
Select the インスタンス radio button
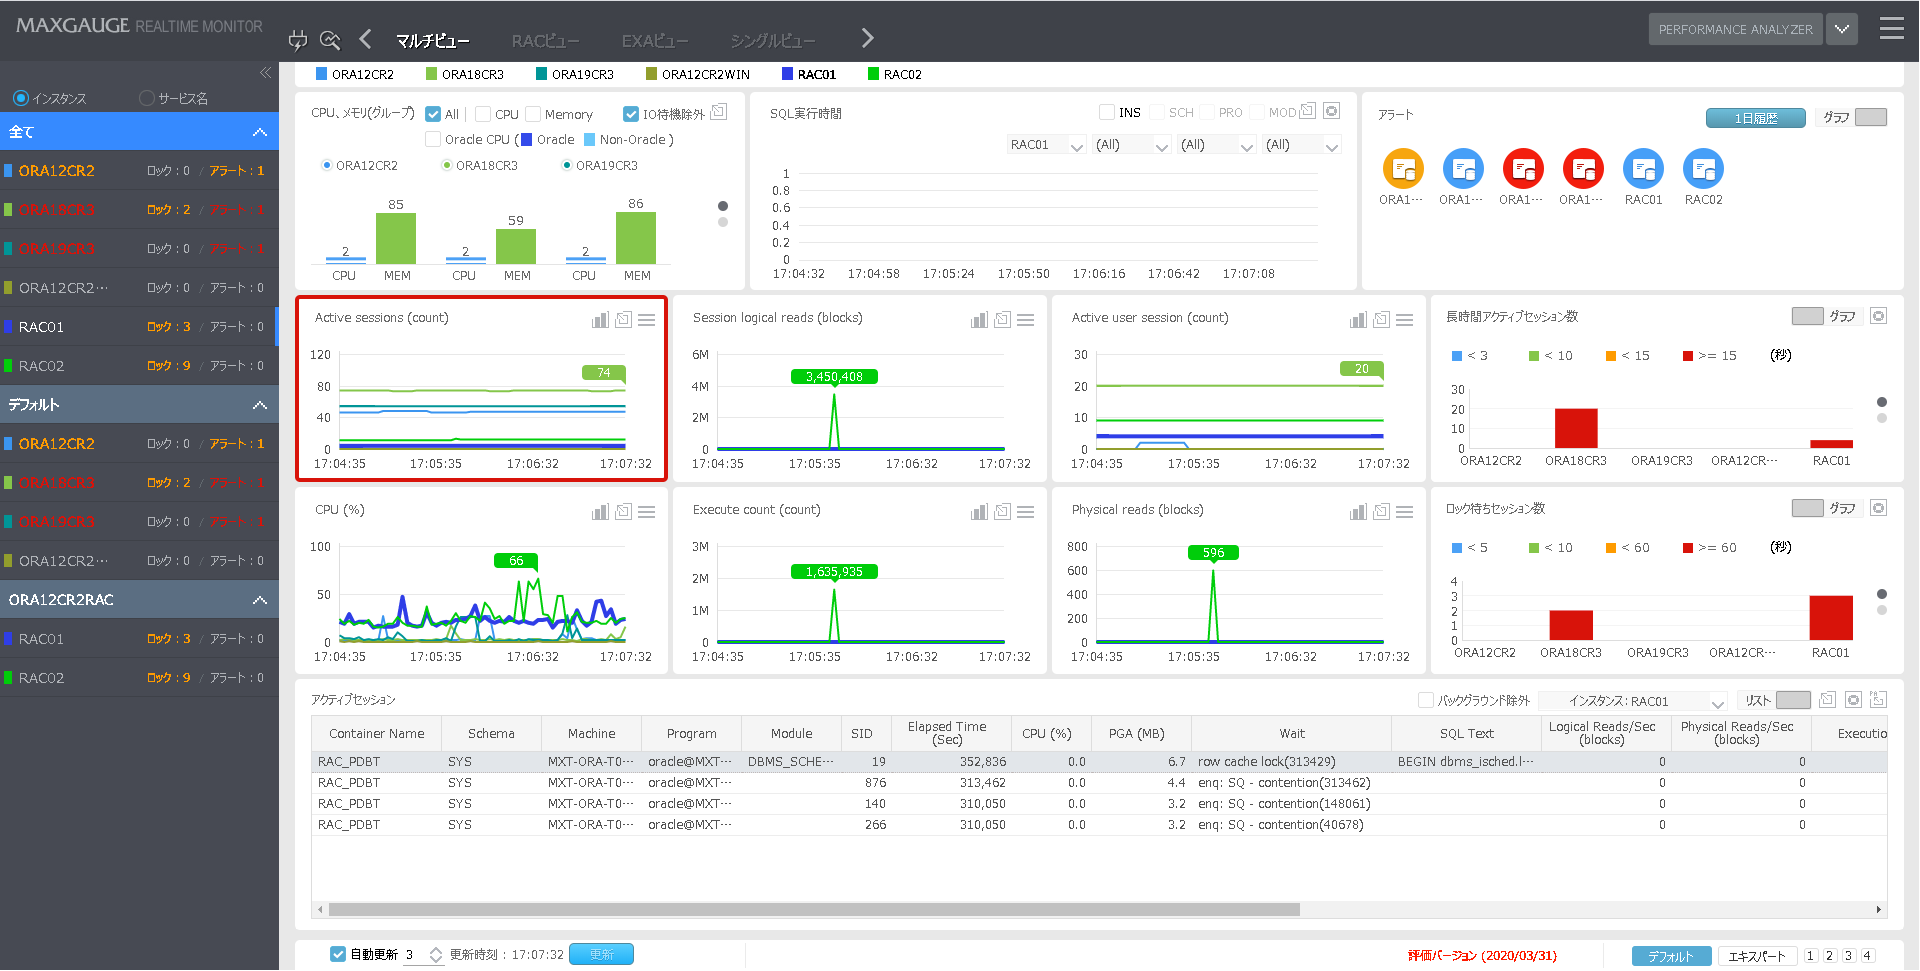[x=20, y=98]
